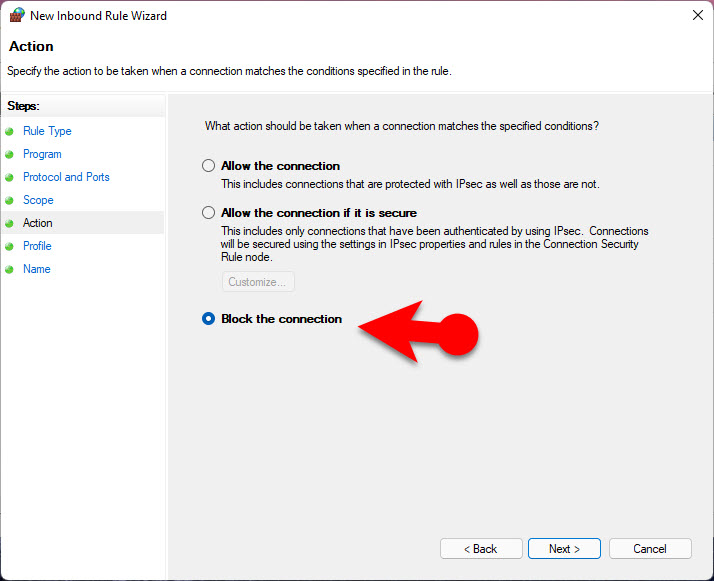Click the green bullet beside Rule Type
Image resolution: width=714 pixels, height=581 pixels.
point(9,132)
